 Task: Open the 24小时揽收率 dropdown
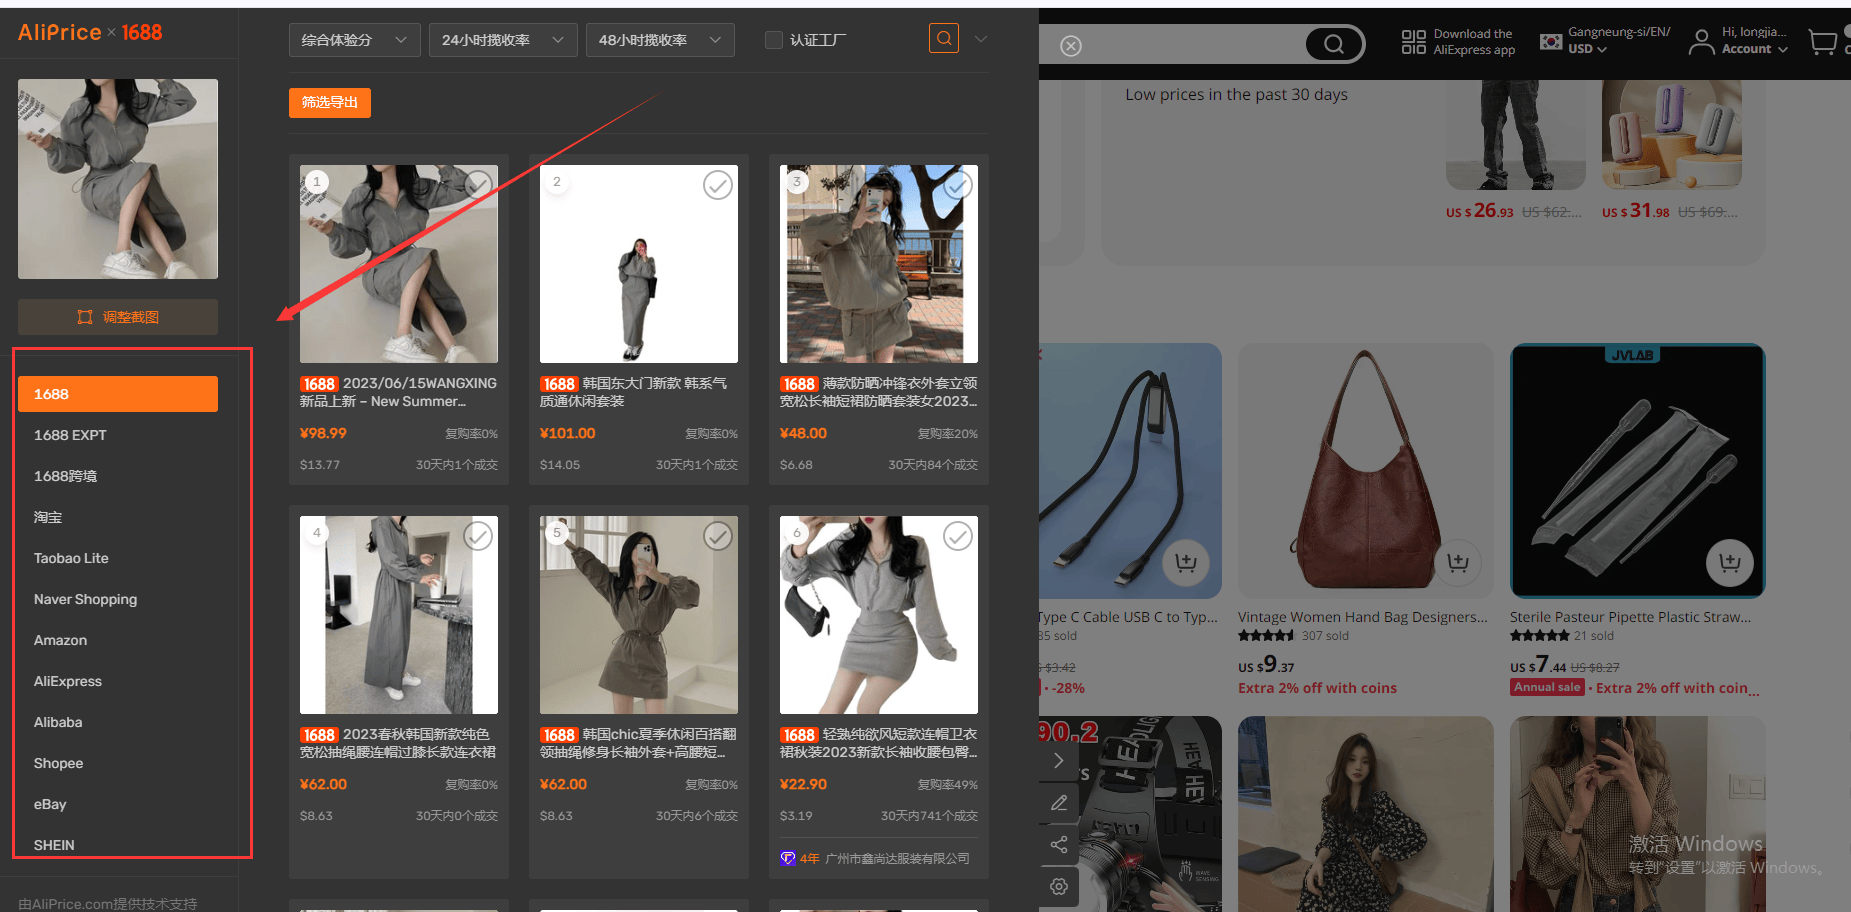pos(503,40)
